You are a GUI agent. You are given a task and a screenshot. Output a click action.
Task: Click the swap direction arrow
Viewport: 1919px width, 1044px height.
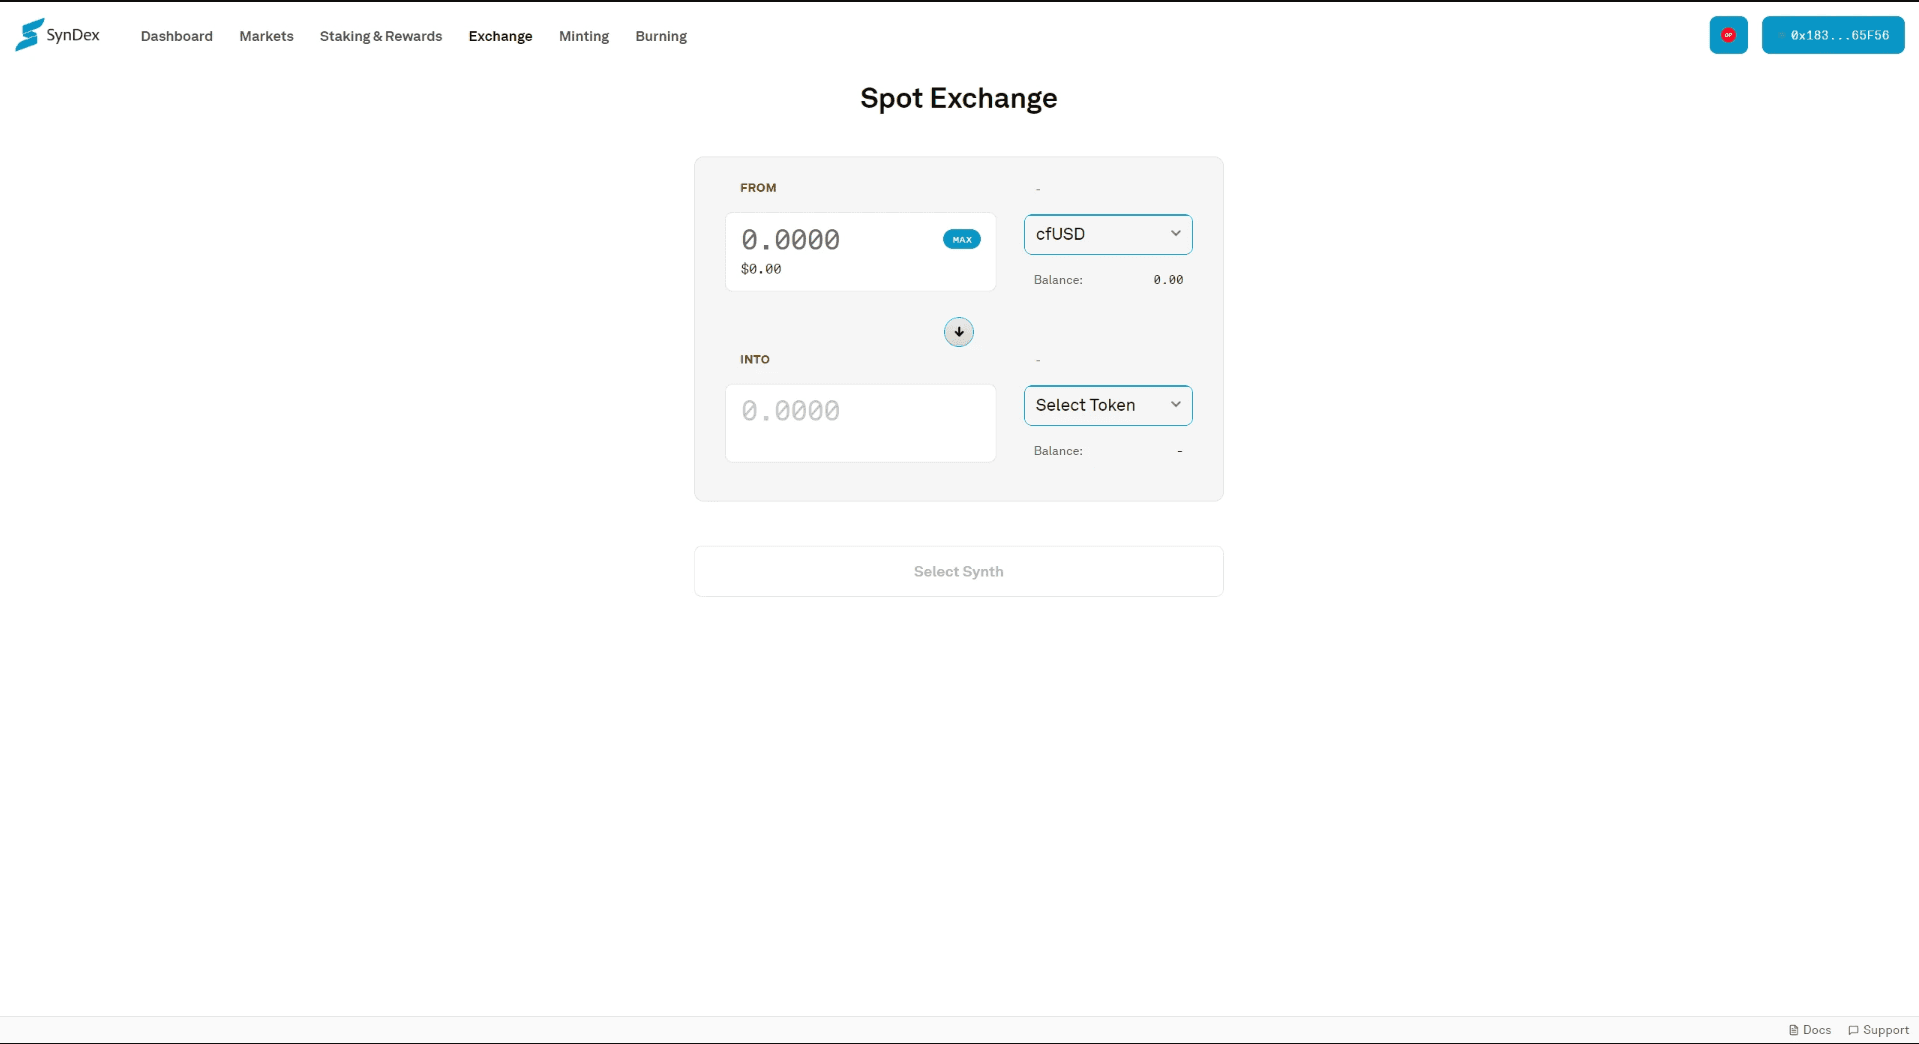pos(958,331)
